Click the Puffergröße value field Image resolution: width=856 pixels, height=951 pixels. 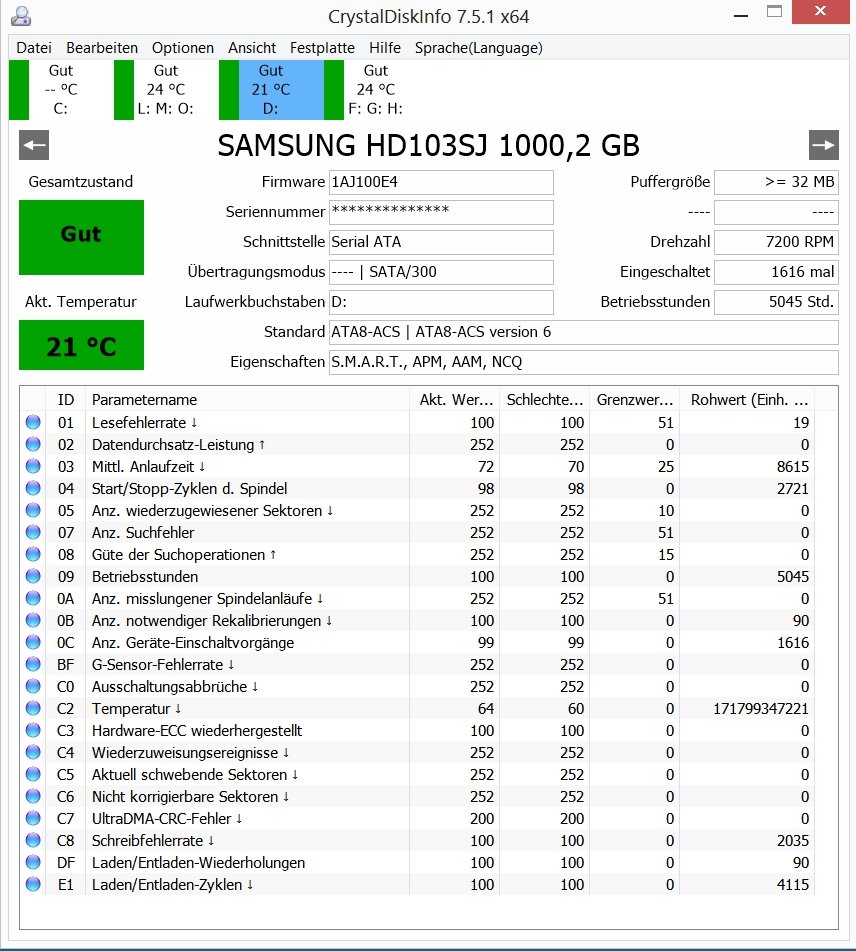point(777,182)
